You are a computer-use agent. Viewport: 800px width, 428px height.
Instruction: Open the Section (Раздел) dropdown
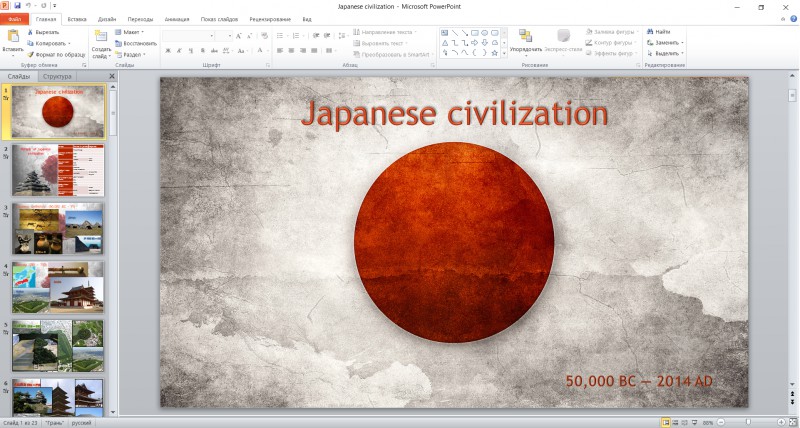[131, 54]
